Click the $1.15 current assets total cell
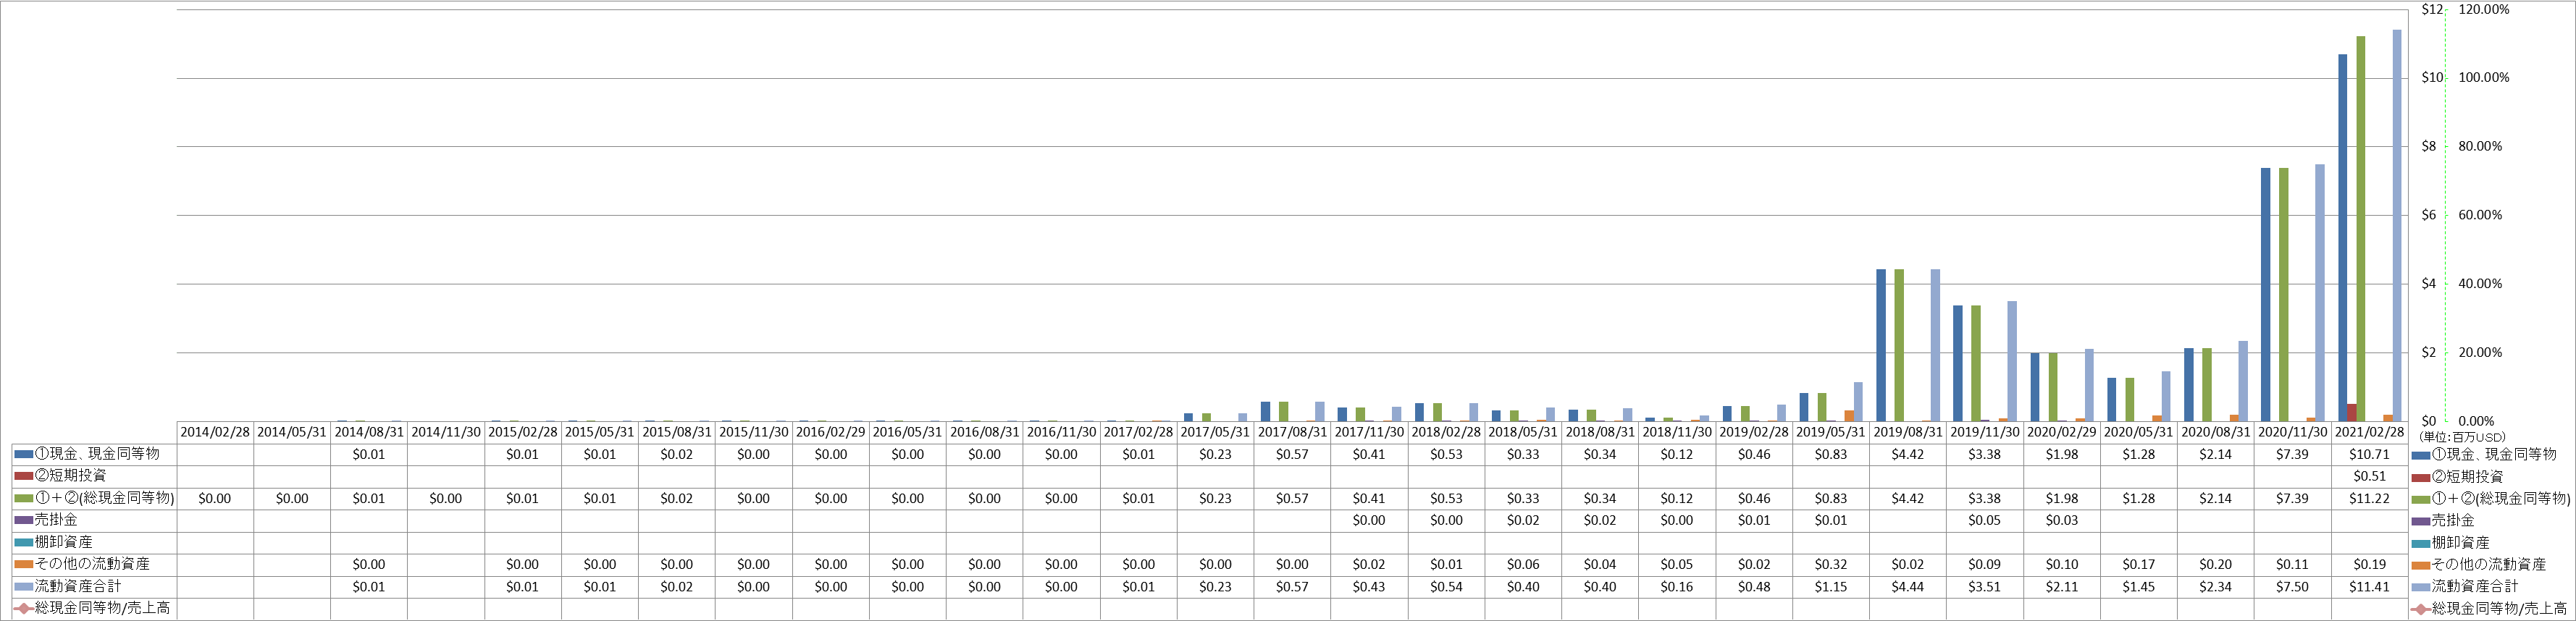 tap(1831, 586)
